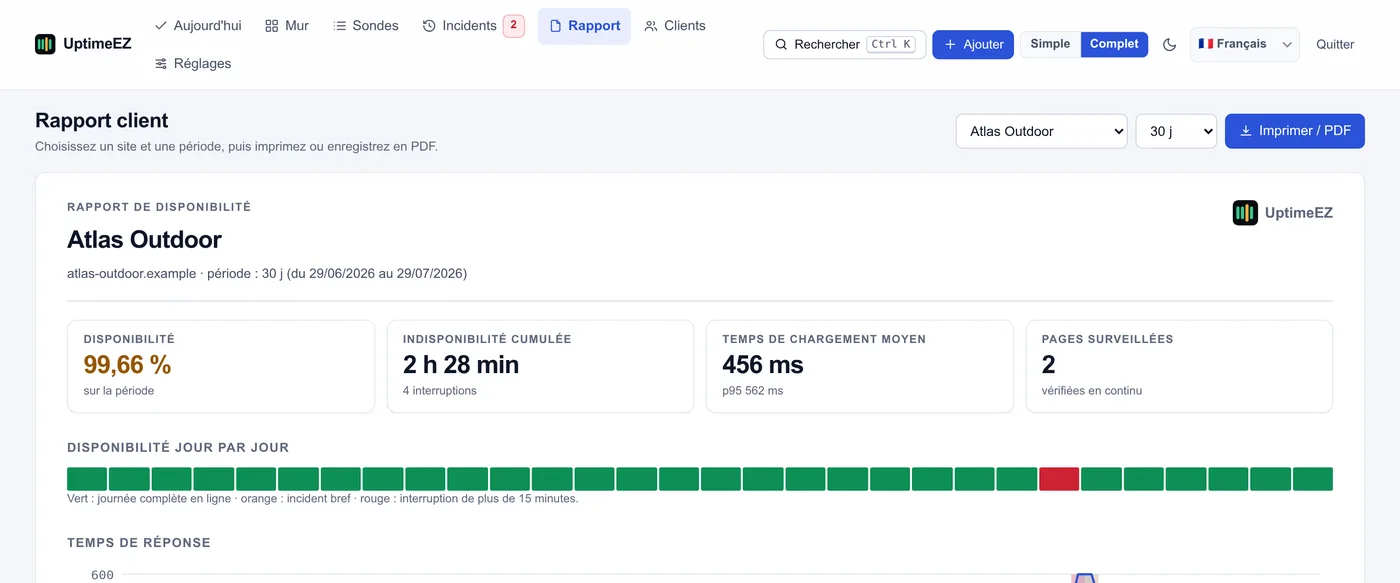The width and height of the screenshot is (1400, 583).
Task: Click the 'Disponibilité jour par jour' heading
Action: point(178,448)
